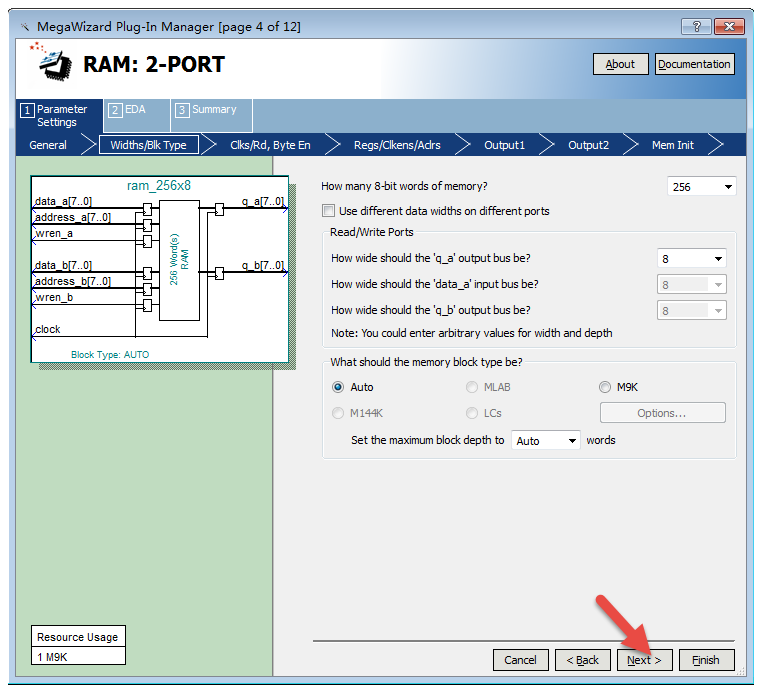The width and height of the screenshot is (762, 693).
Task: Switch to the Parameter Settings tab
Action: 59,116
